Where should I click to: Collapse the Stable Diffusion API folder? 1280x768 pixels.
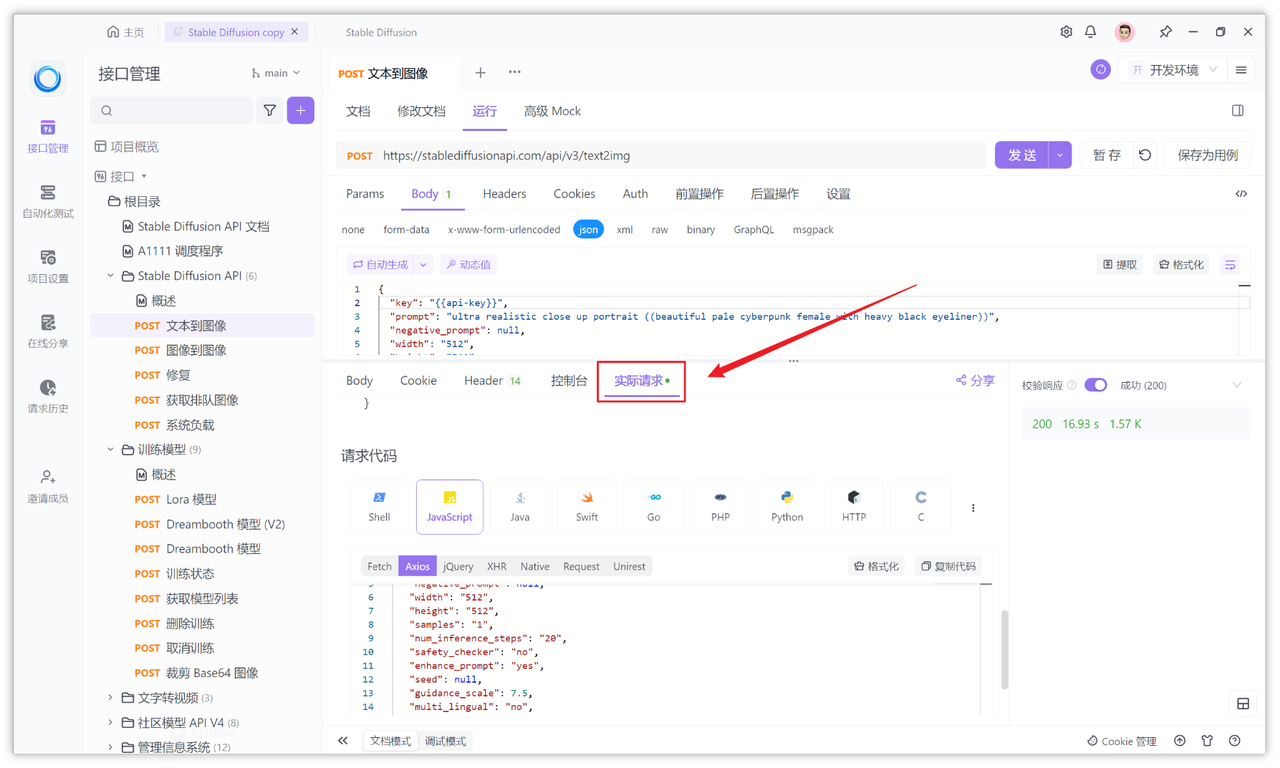pos(110,276)
